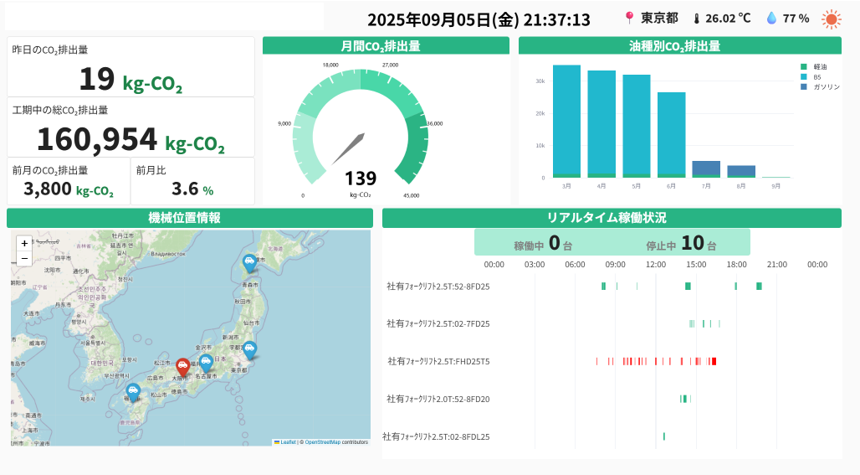Click the 18:00 timeline axis label
The image size is (860, 475).
coord(737,264)
